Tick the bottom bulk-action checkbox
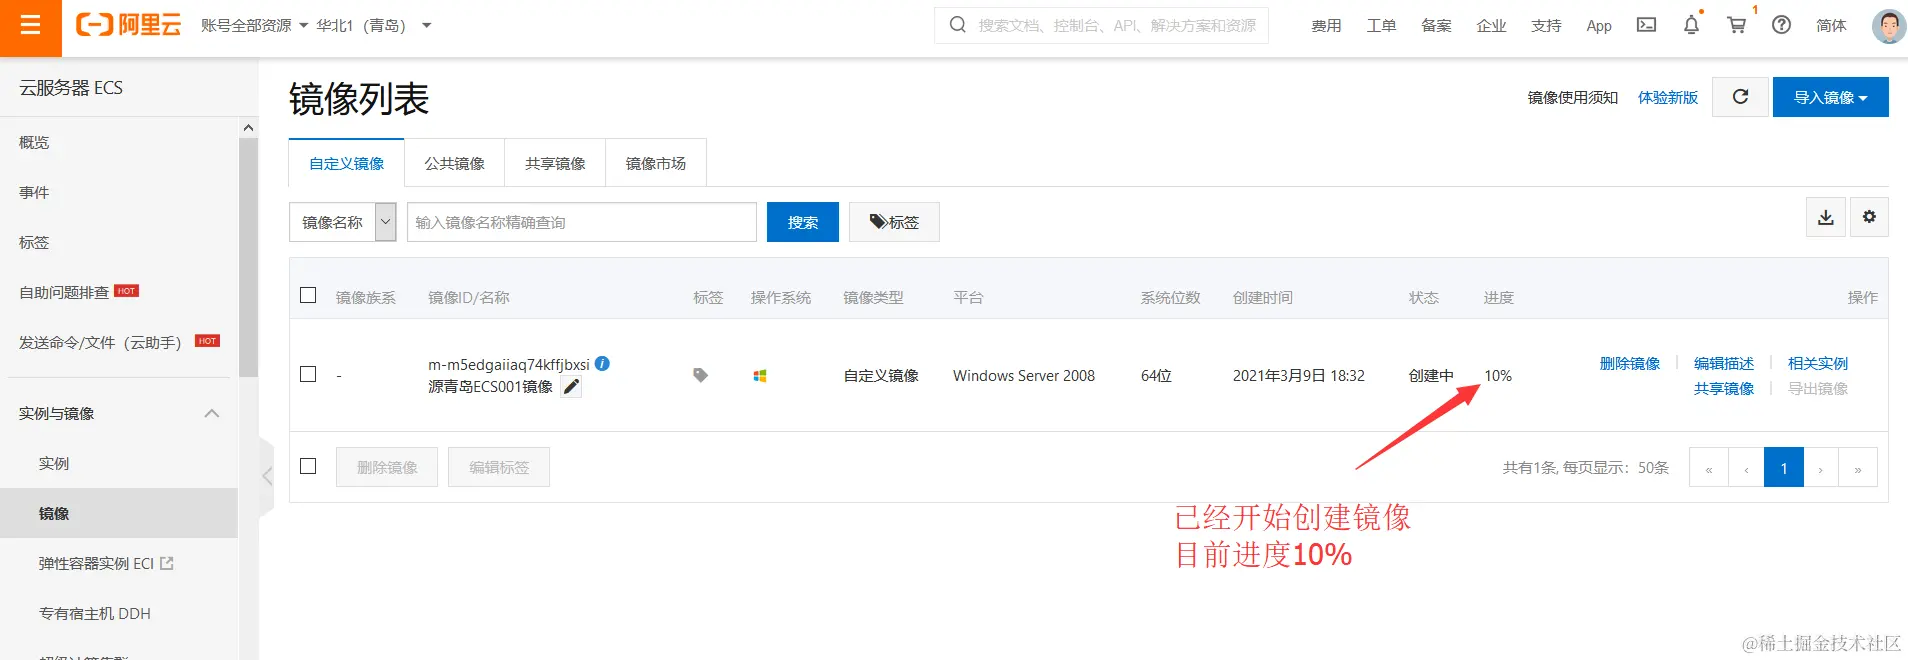This screenshot has height=660, width=1908. coord(308,466)
